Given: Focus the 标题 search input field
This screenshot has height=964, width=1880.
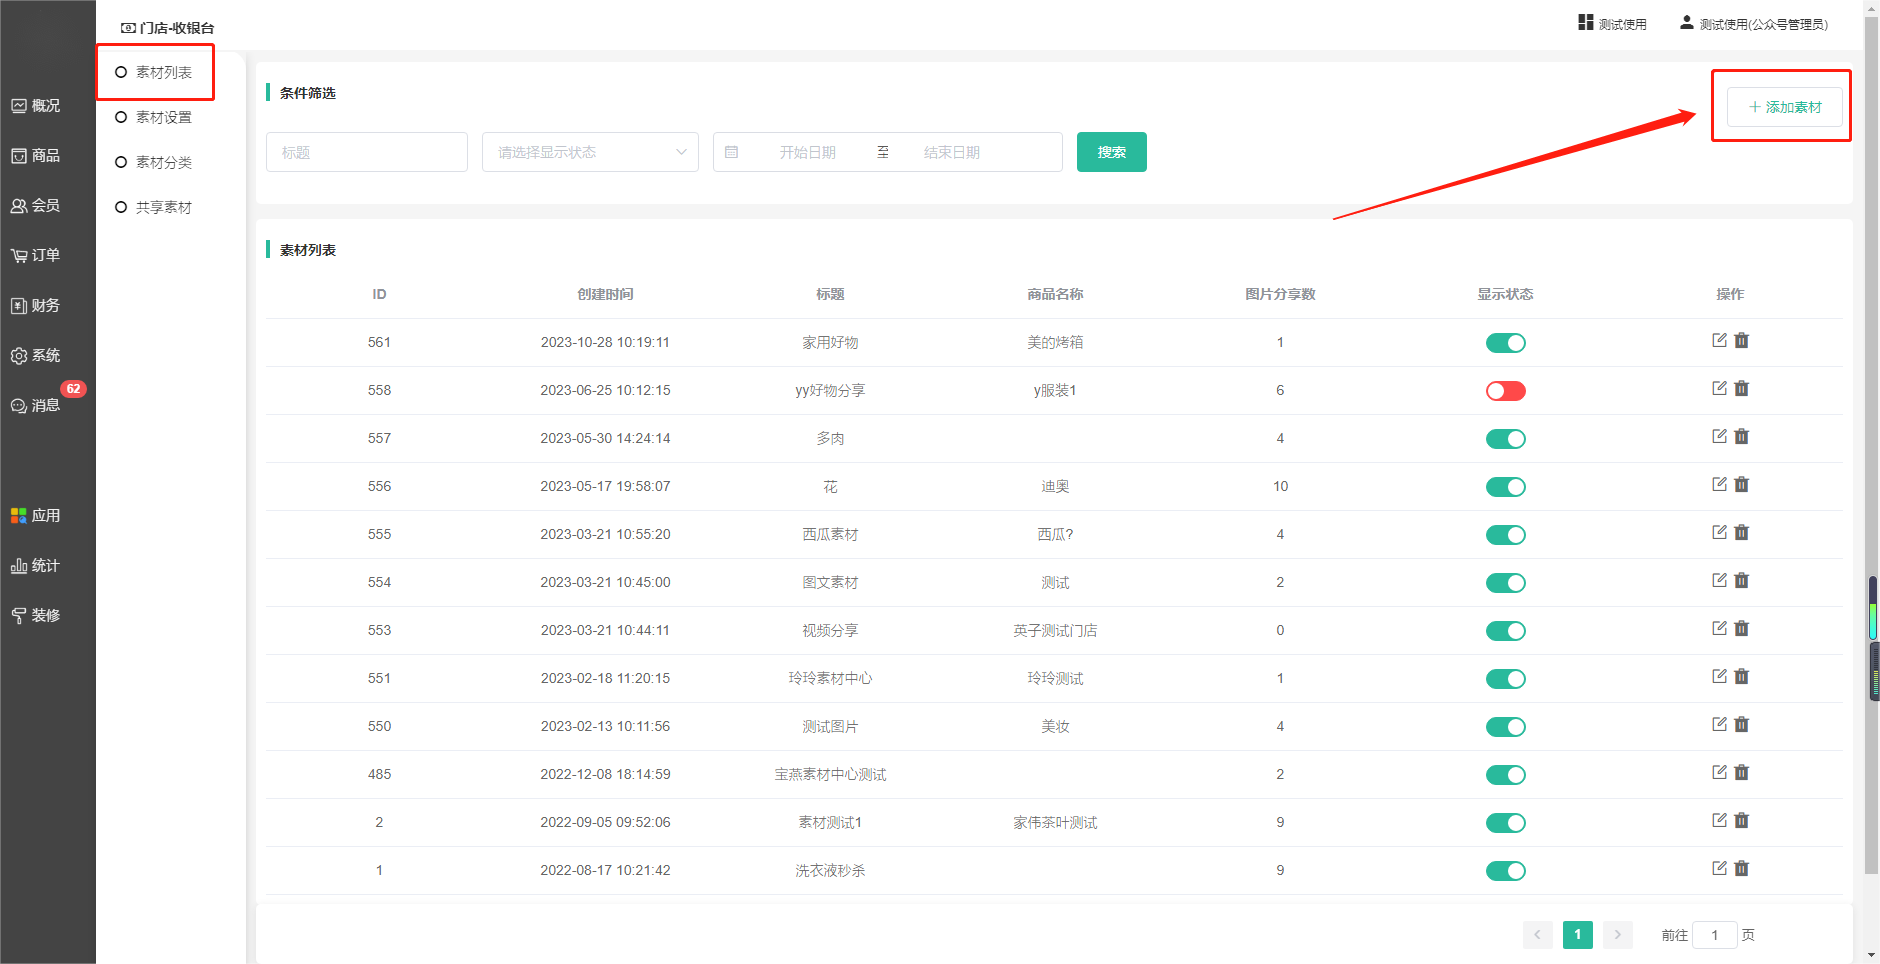Looking at the screenshot, I should [366, 152].
